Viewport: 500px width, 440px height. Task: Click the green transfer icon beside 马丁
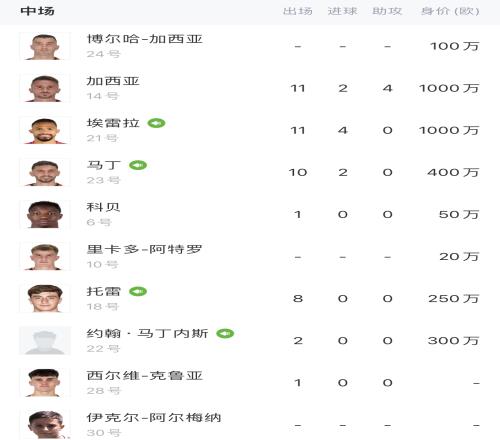click(138, 165)
